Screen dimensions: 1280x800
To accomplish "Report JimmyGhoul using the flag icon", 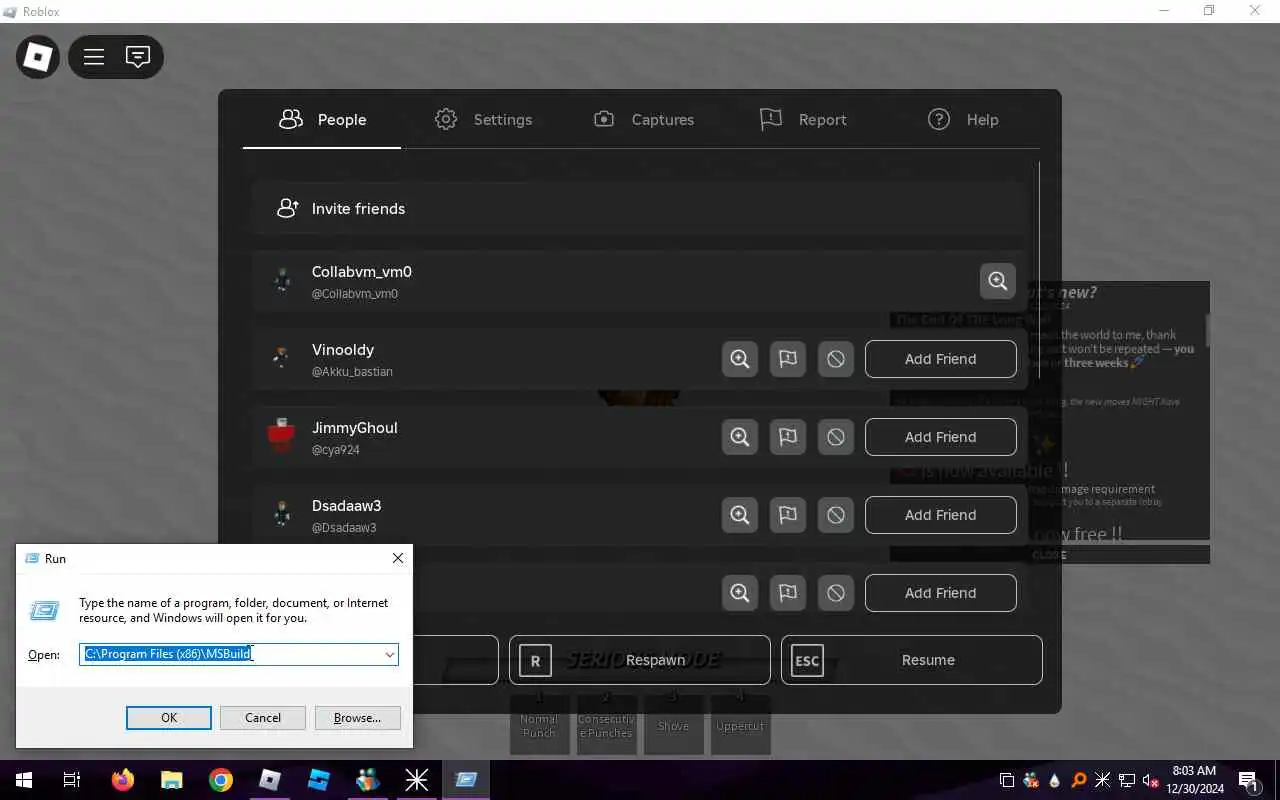I will [x=788, y=437].
